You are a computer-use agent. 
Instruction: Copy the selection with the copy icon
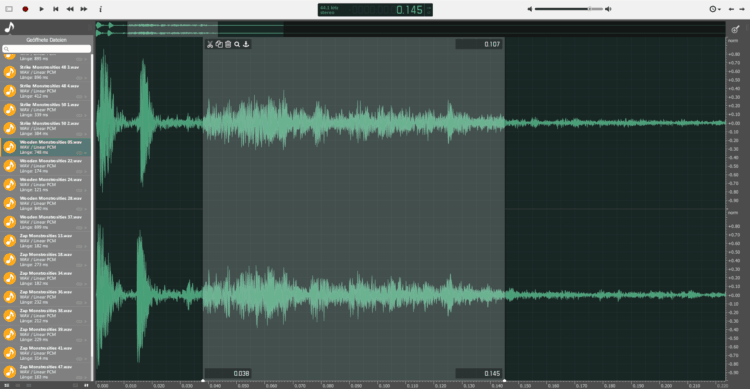pos(219,44)
